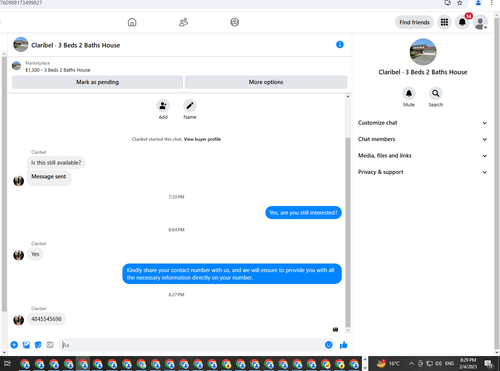Click the 'Message sent' bubble
The width and height of the screenshot is (500, 371).
pyautogui.click(x=49, y=177)
